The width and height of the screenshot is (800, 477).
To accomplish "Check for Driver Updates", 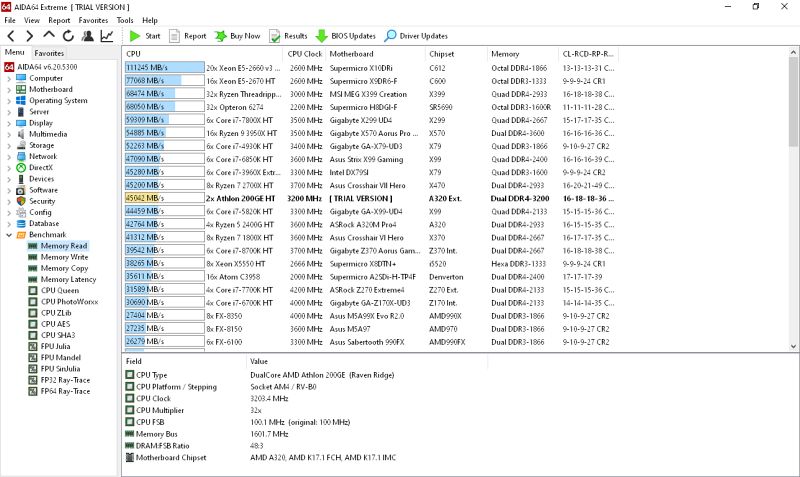I will click(416, 36).
